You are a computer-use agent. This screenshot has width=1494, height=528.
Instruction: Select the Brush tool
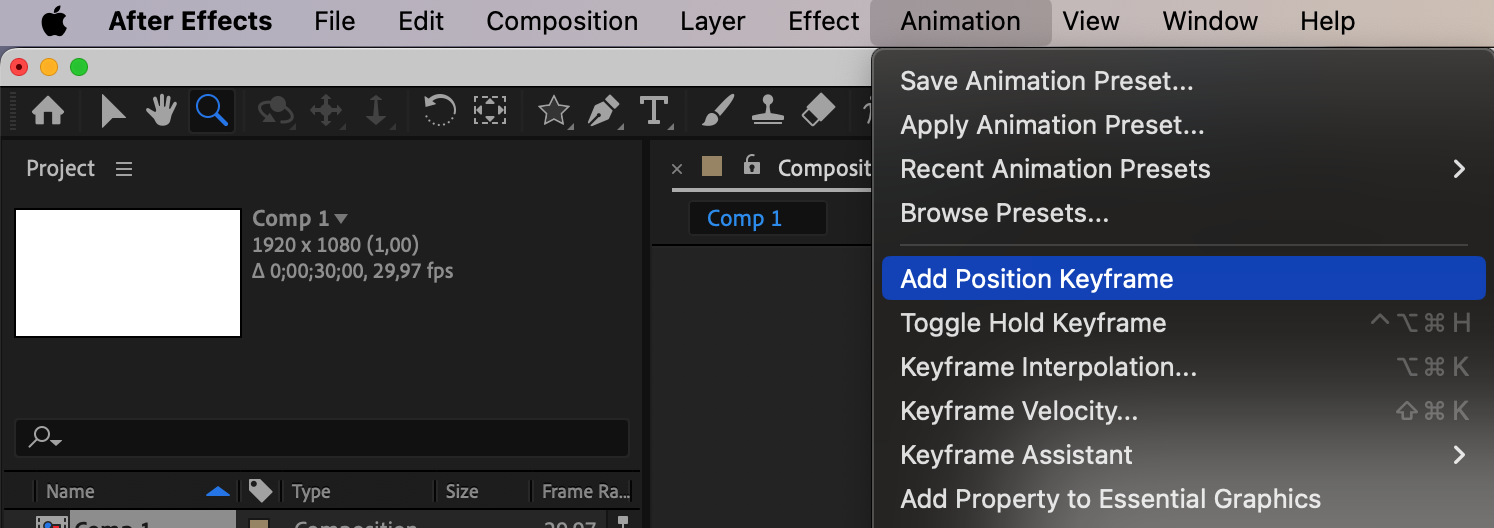pos(718,111)
